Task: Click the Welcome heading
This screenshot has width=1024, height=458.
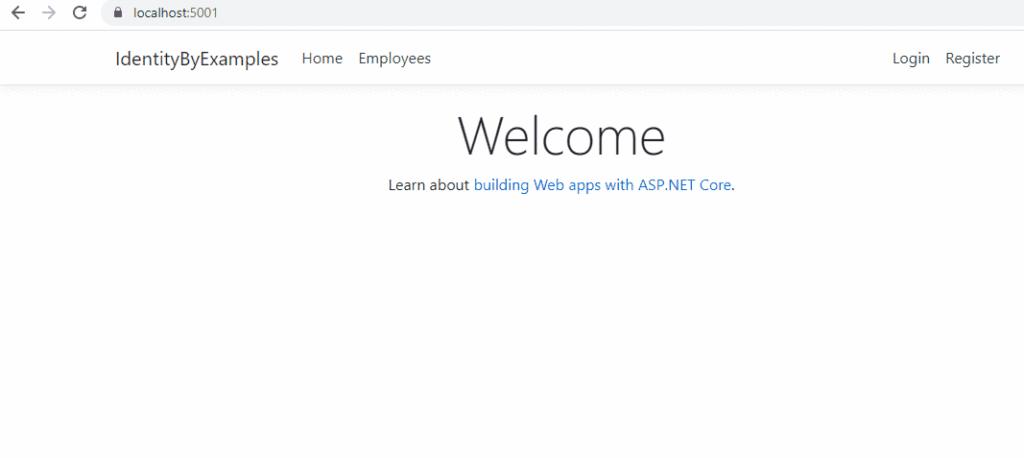Action: (x=561, y=136)
